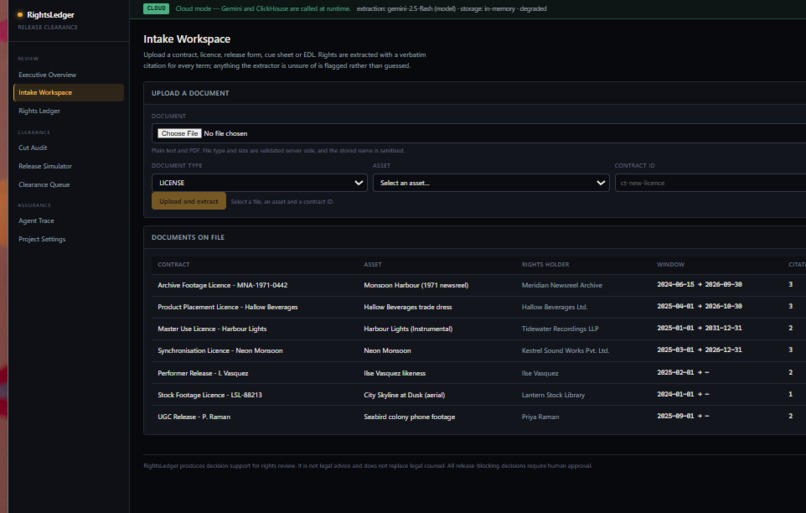Viewport: 806px width, 513px height.
Task: Expand the Select an asset dropdown
Action: pos(491,182)
